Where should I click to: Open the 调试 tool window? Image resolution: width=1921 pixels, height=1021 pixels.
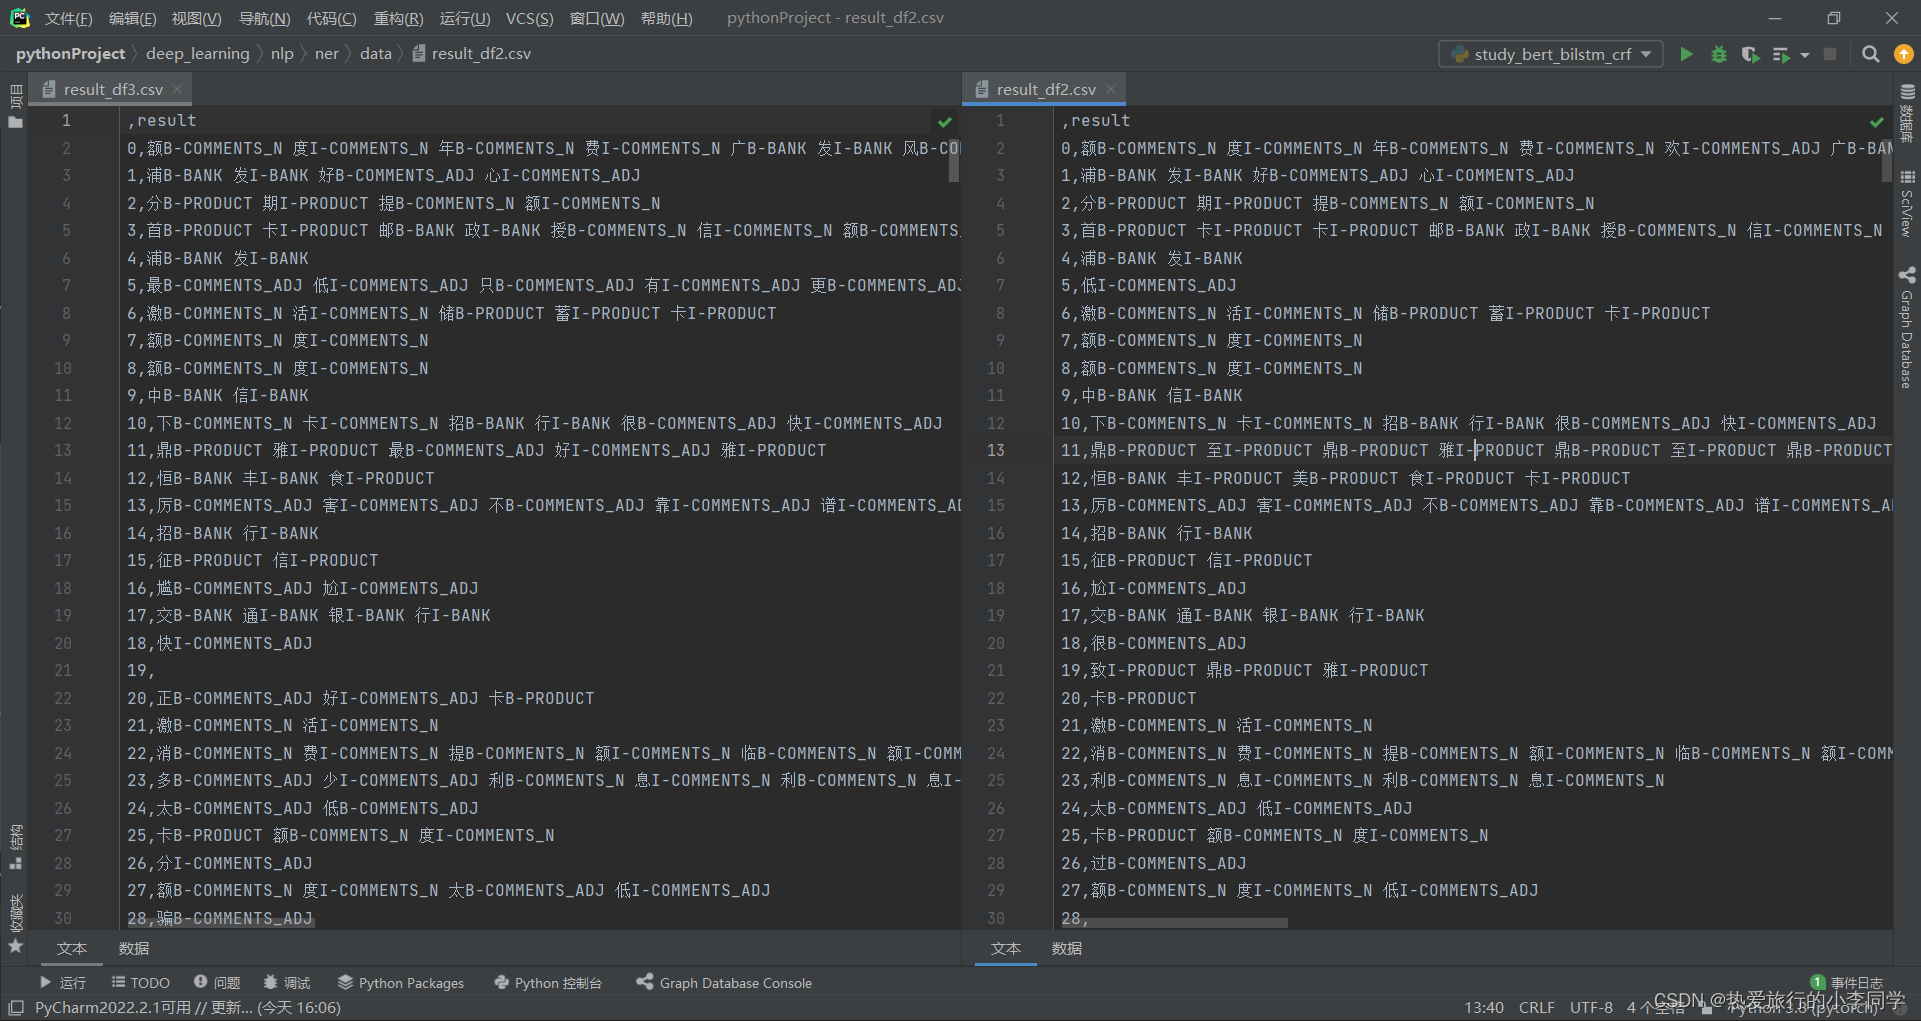click(287, 983)
